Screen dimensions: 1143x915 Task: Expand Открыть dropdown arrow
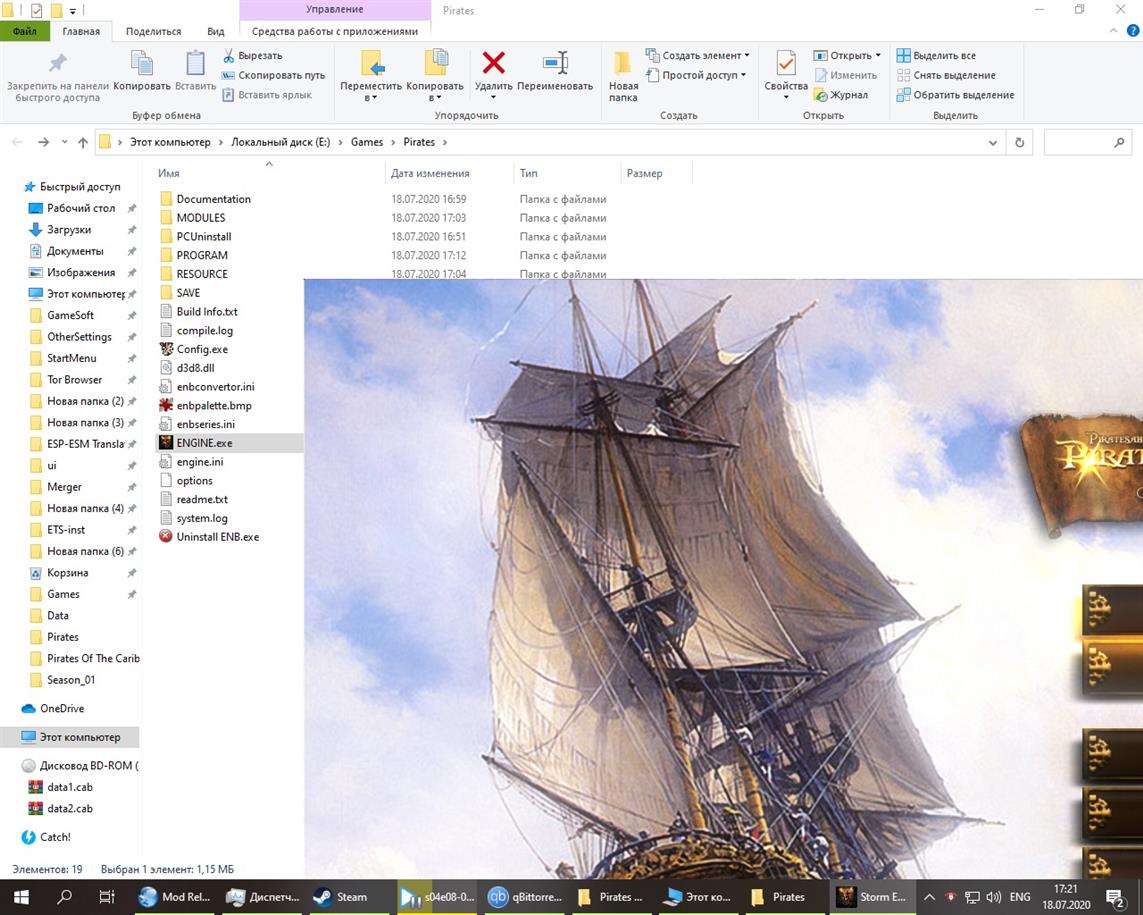pos(878,55)
